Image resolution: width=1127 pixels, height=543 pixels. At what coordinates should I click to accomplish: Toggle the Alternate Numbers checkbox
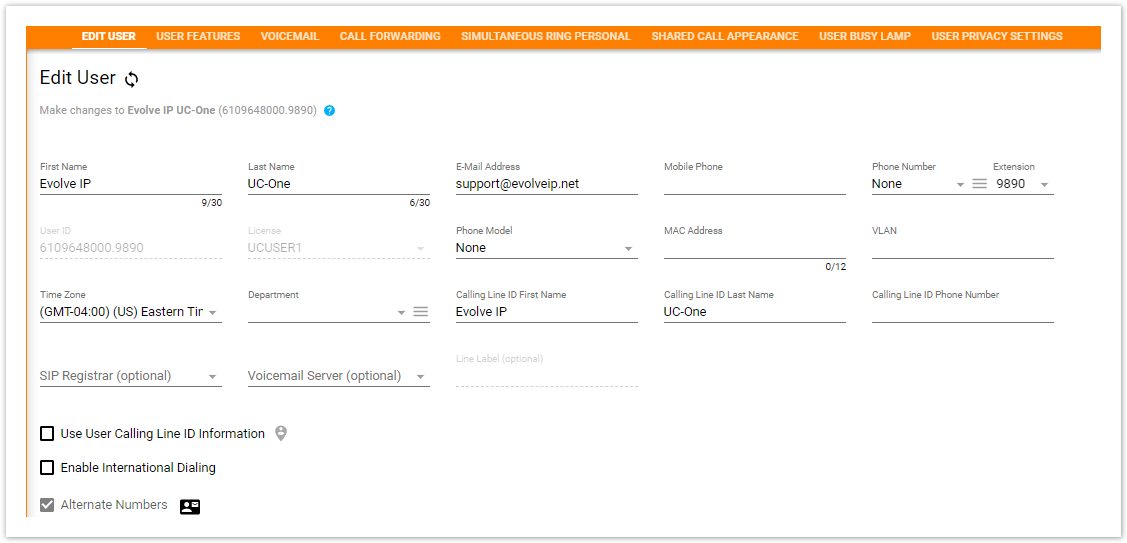coord(47,505)
